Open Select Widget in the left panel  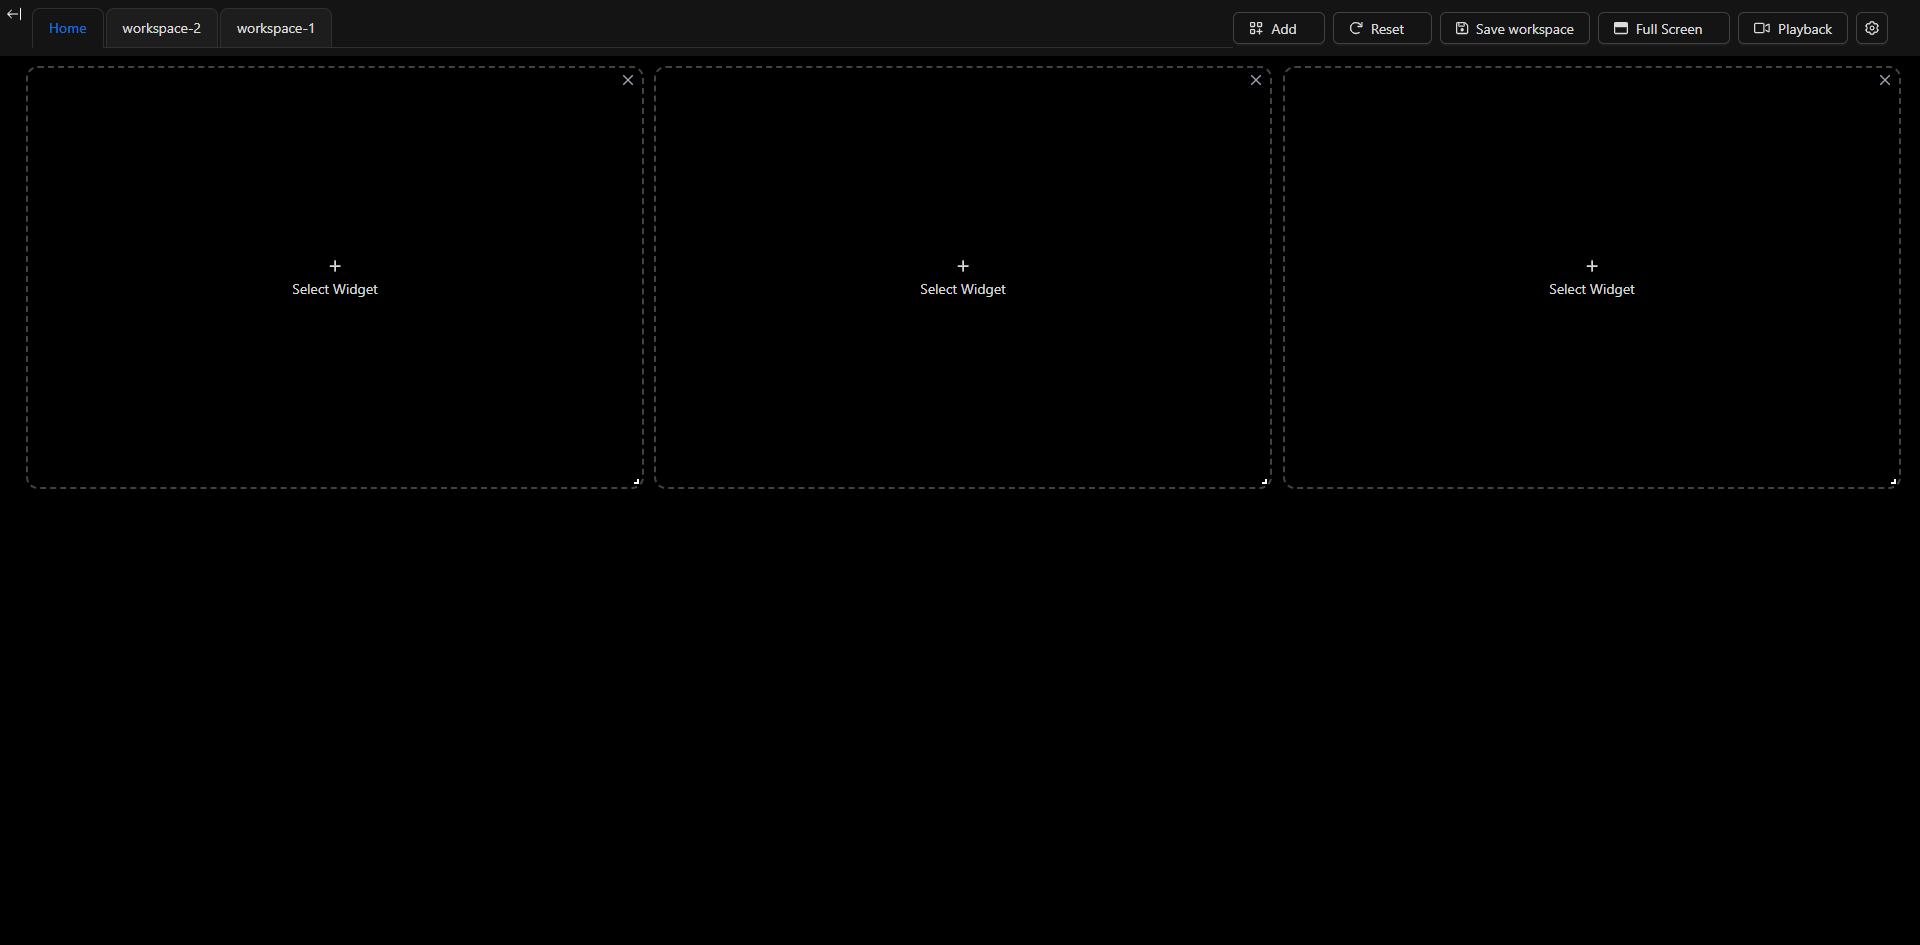click(x=334, y=289)
